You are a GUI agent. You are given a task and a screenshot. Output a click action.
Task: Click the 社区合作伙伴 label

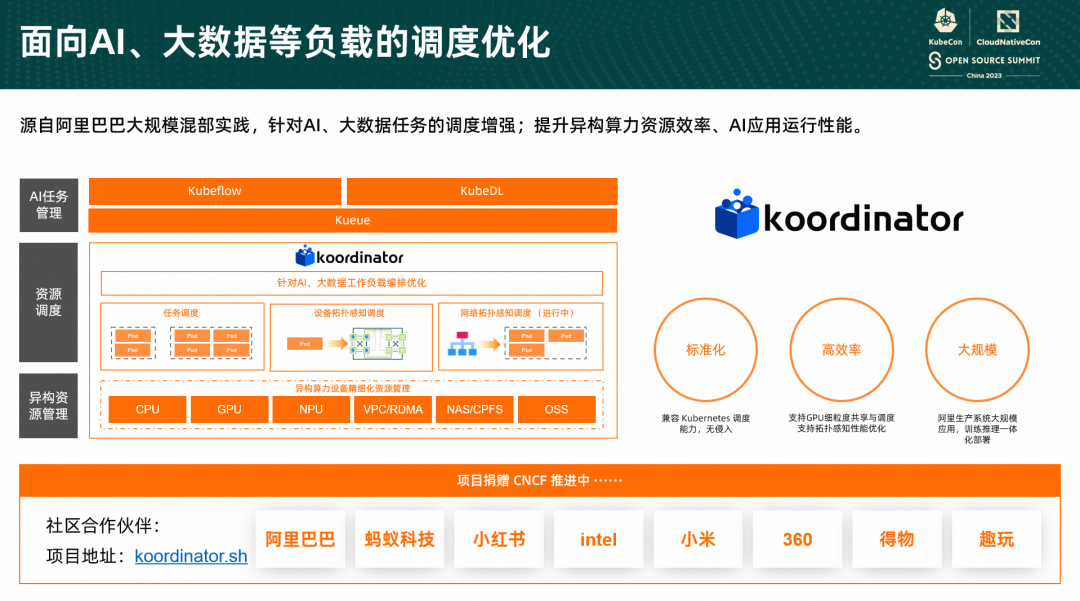pos(103,526)
